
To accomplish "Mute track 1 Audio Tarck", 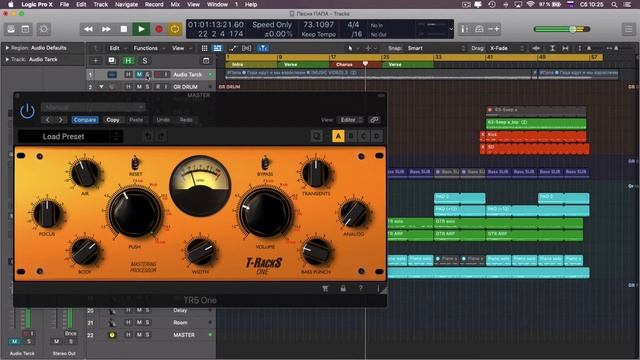I will (139, 75).
